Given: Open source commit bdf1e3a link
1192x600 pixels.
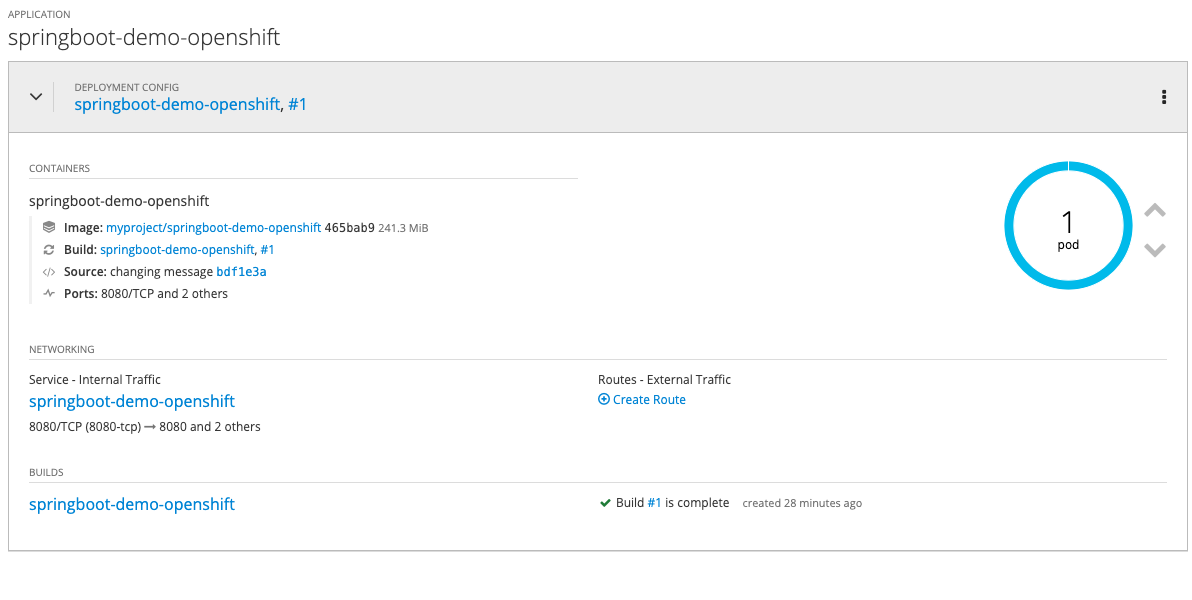Looking at the screenshot, I should pyautogui.click(x=241, y=272).
